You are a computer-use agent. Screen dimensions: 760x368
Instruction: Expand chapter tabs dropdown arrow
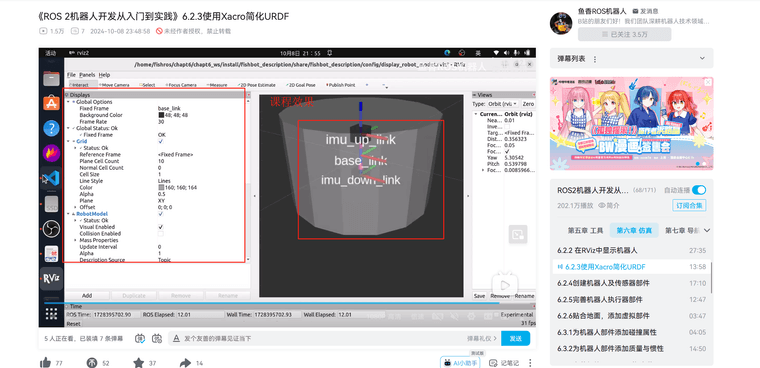click(707, 230)
